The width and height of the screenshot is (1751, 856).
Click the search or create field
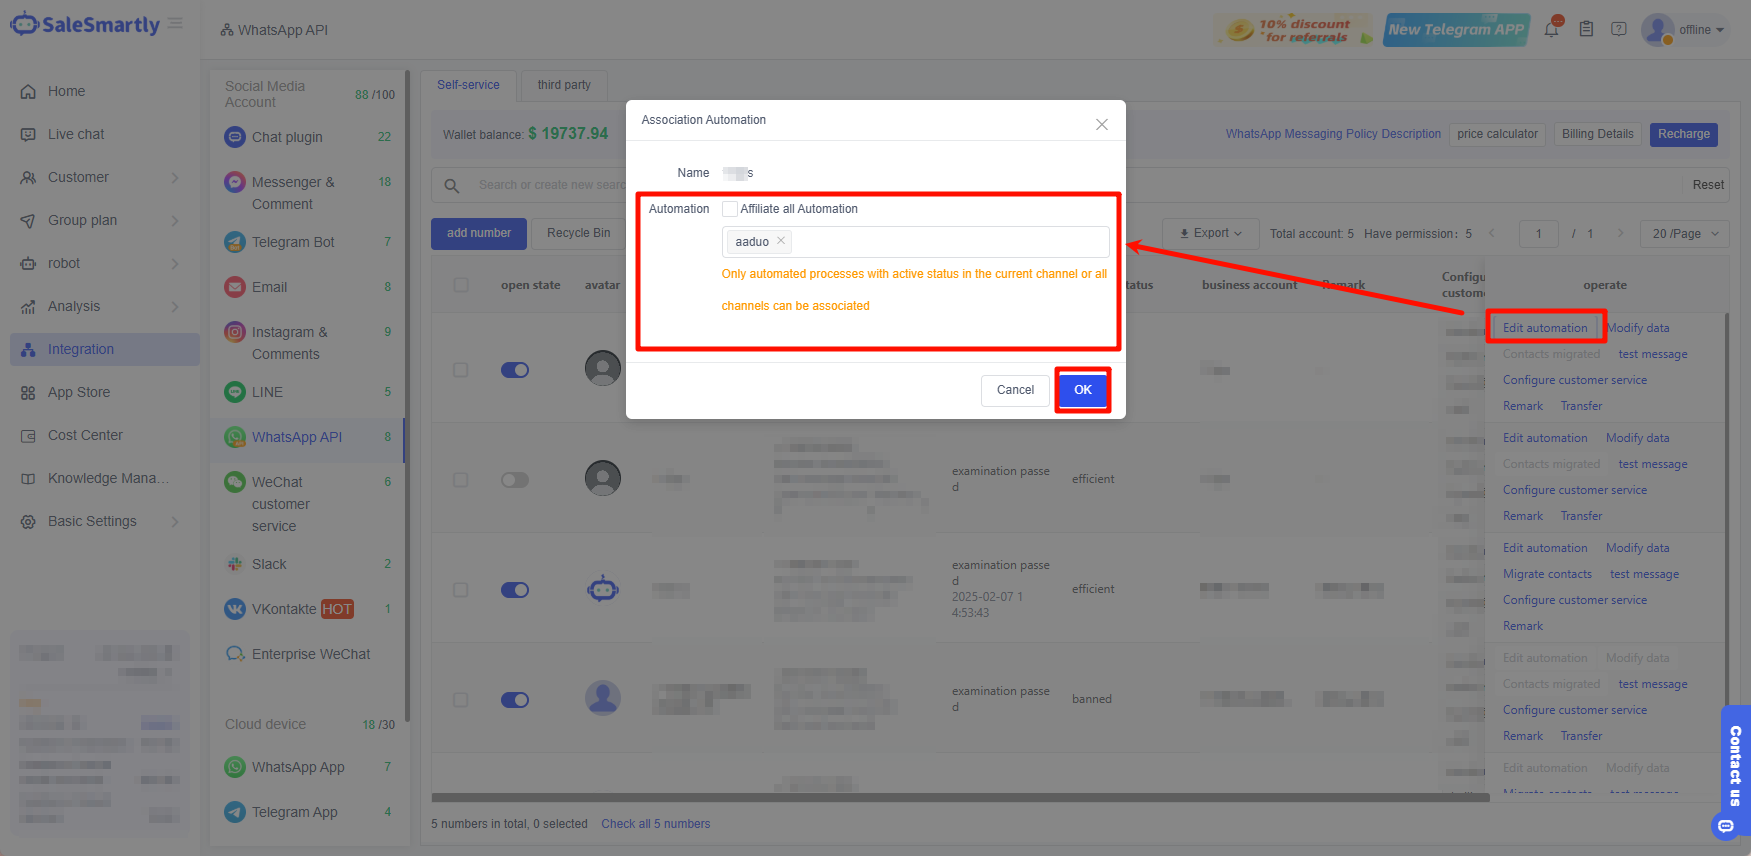(x=550, y=185)
